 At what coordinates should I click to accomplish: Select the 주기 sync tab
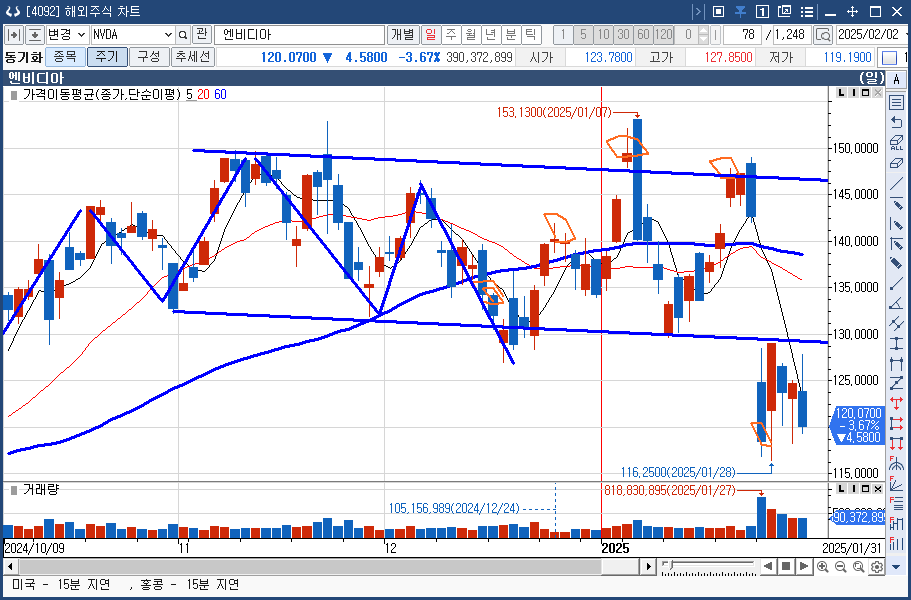(x=107, y=57)
